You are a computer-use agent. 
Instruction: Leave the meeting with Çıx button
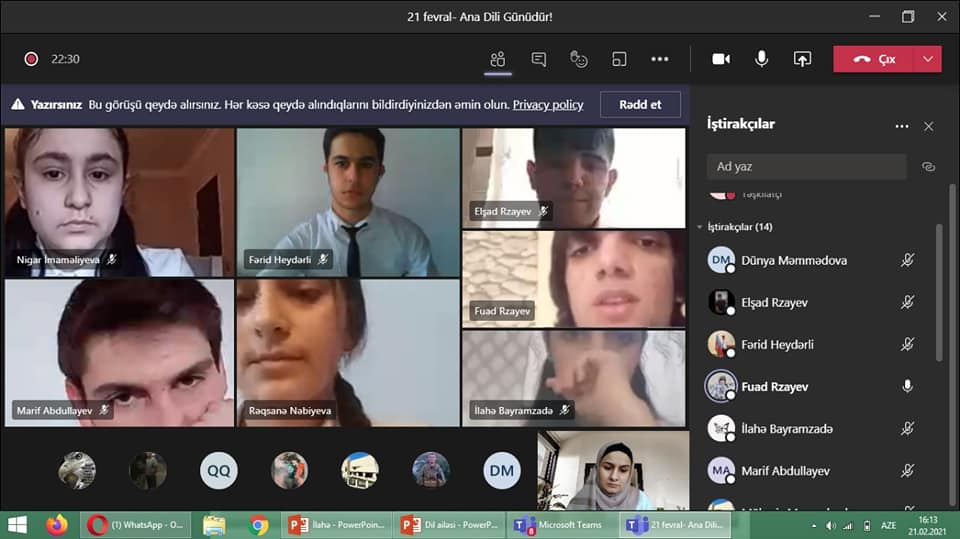pyautogui.click(x=873, y=59)
